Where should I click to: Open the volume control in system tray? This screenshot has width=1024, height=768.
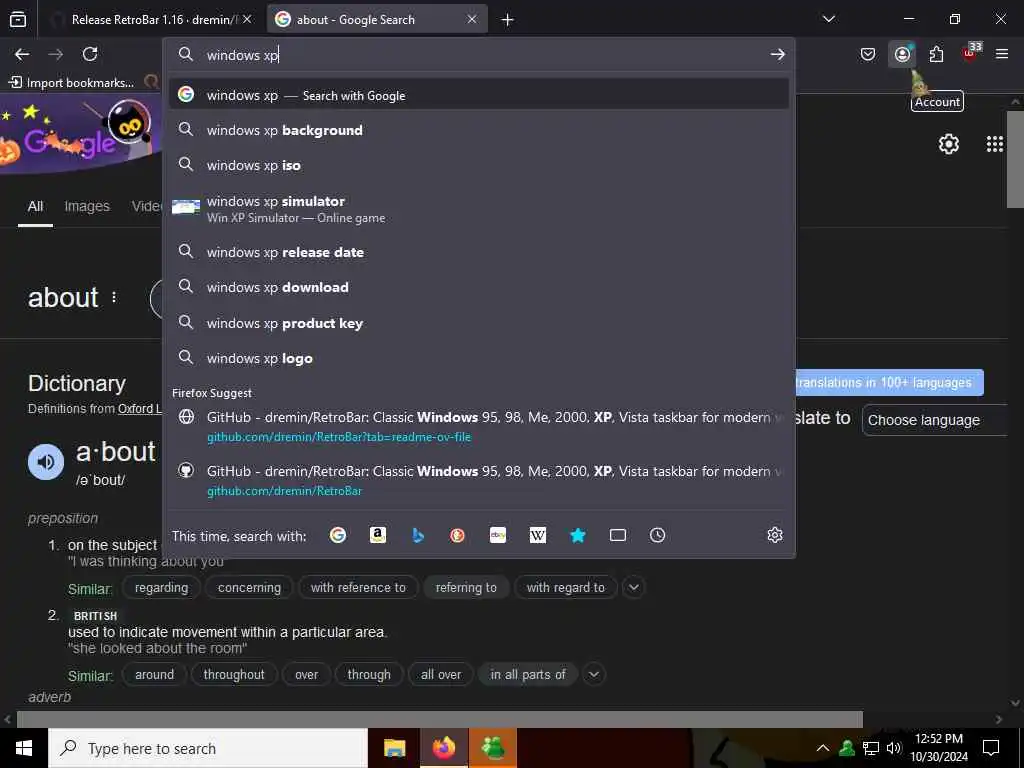894,748
